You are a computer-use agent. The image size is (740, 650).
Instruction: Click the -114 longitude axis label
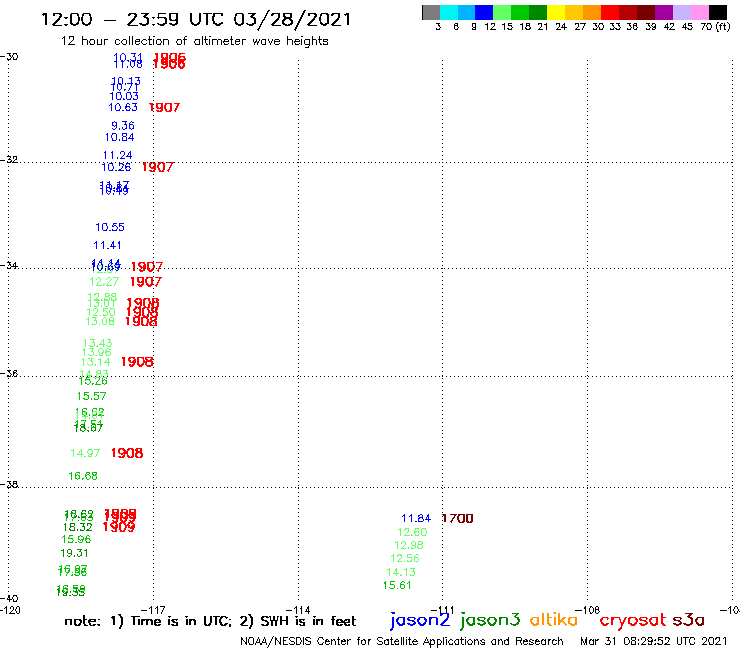(x=298, y=610)
